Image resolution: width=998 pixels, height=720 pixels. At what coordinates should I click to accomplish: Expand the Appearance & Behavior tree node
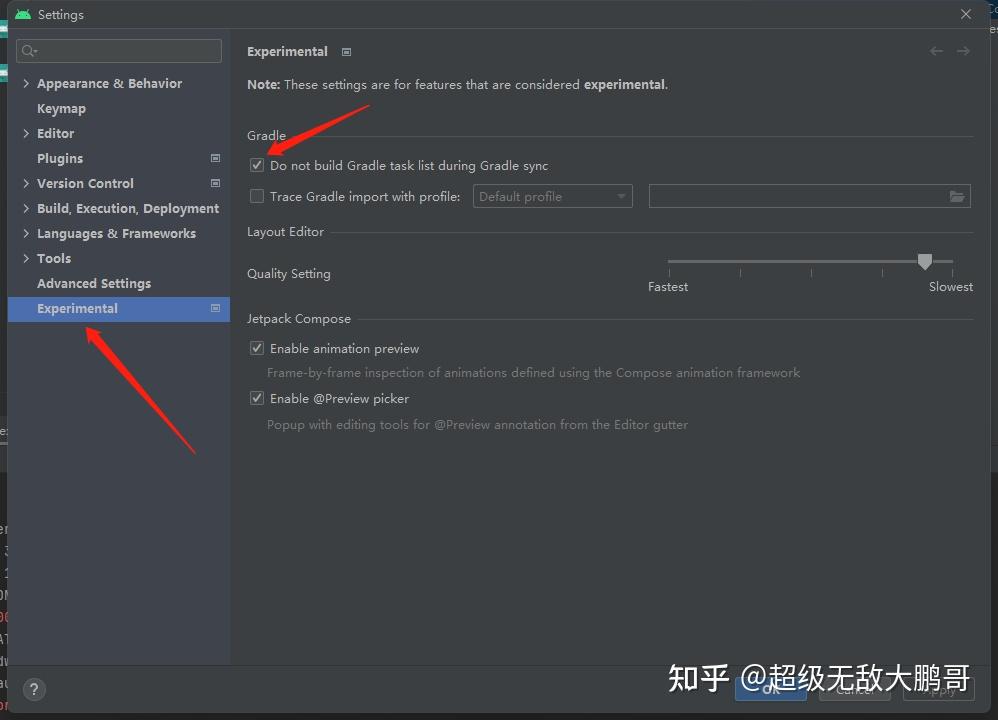[x=27, y=83]
